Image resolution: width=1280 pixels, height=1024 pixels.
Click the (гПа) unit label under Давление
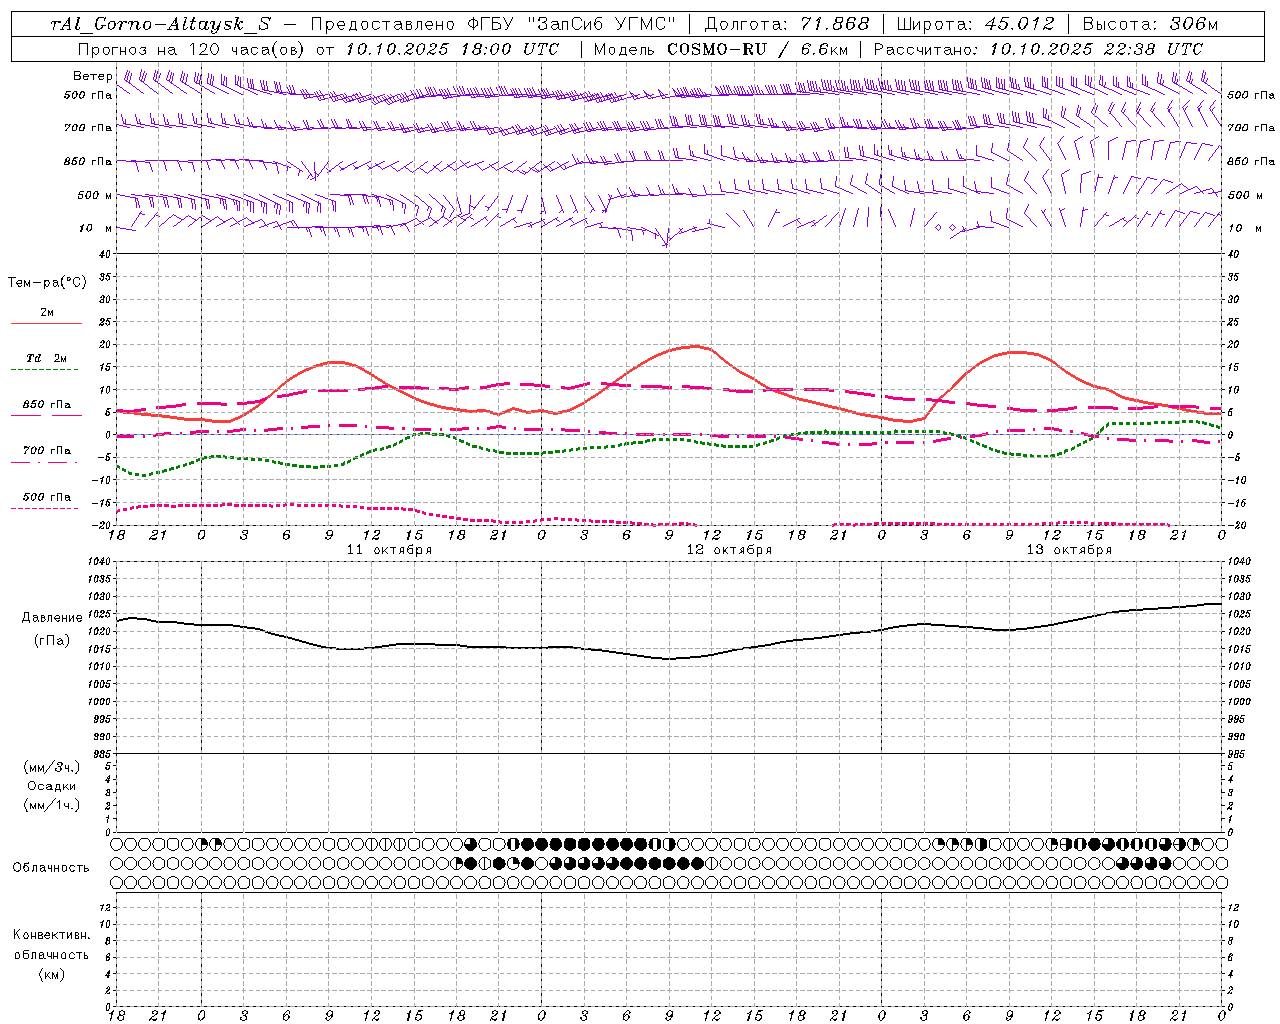[x=51, y=640]
